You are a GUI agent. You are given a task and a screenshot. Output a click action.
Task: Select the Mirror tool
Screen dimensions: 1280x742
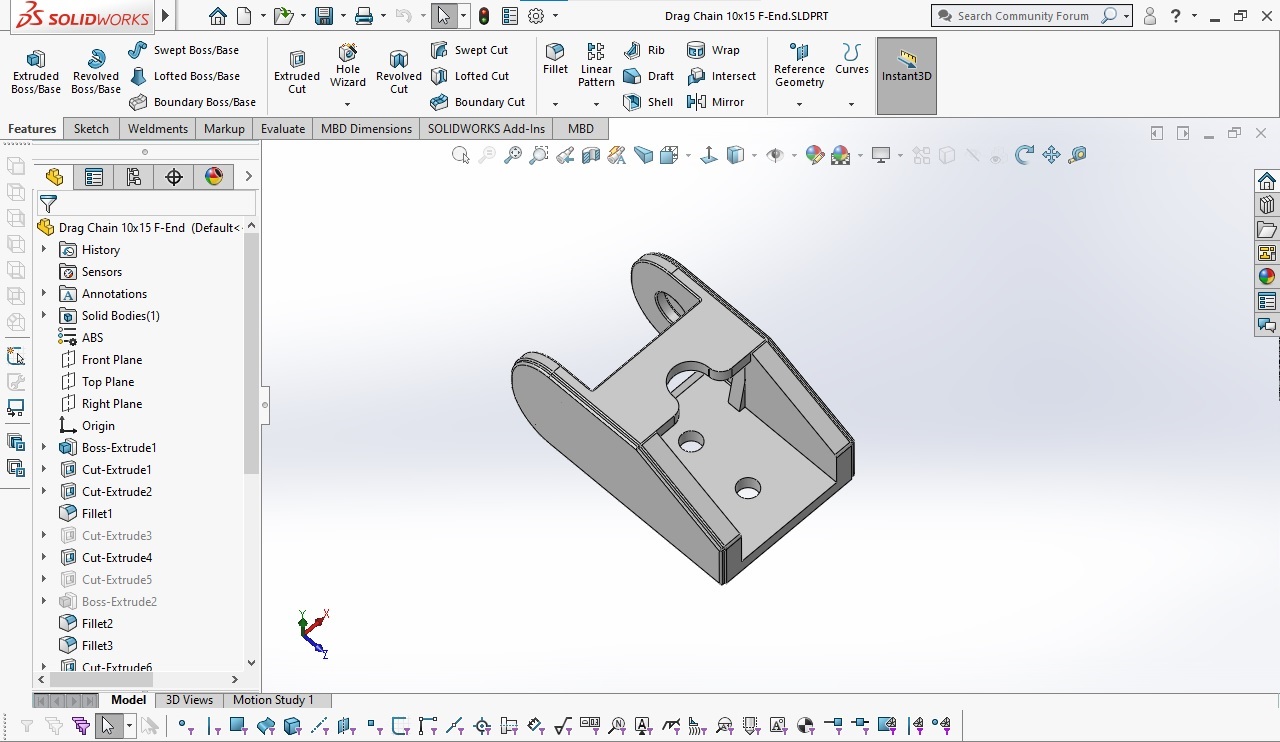tap(715, 102)
